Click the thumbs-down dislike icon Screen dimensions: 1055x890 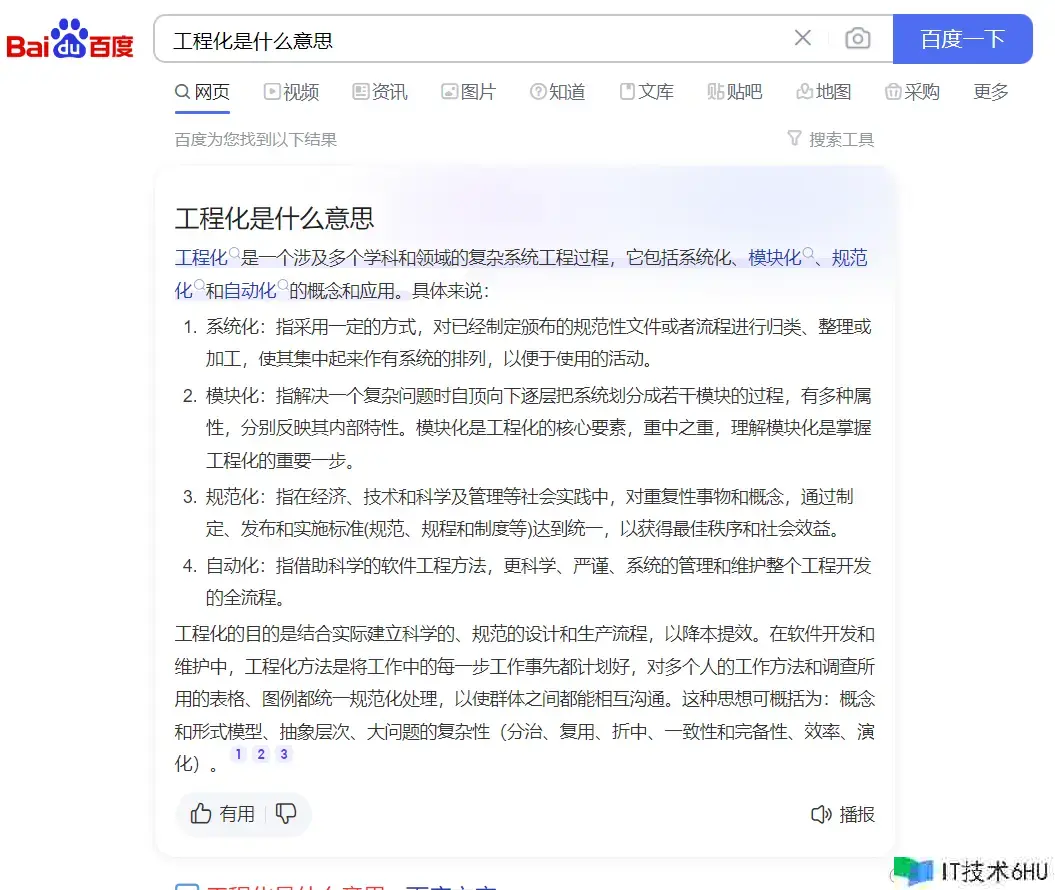pos(286,814)
